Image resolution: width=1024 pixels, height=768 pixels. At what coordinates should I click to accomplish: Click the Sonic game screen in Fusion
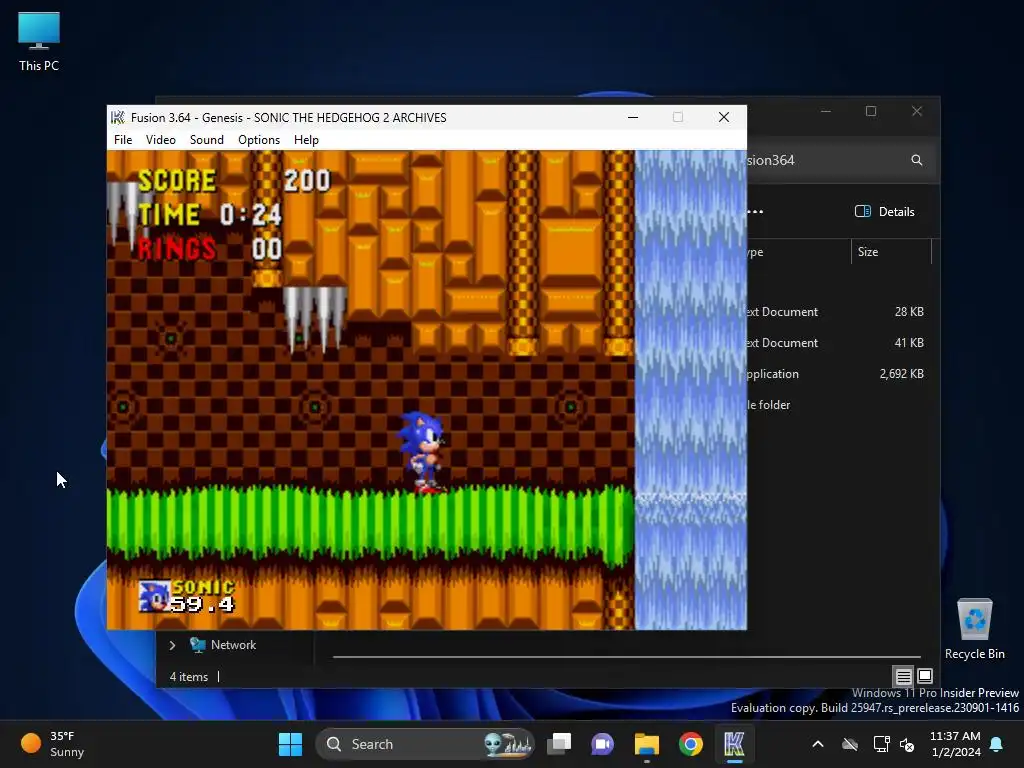[426, 390]
